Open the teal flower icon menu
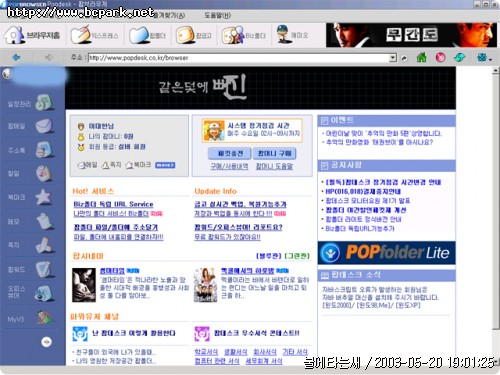The width and height of the screenshot is (500, 375). pos(484,58)
